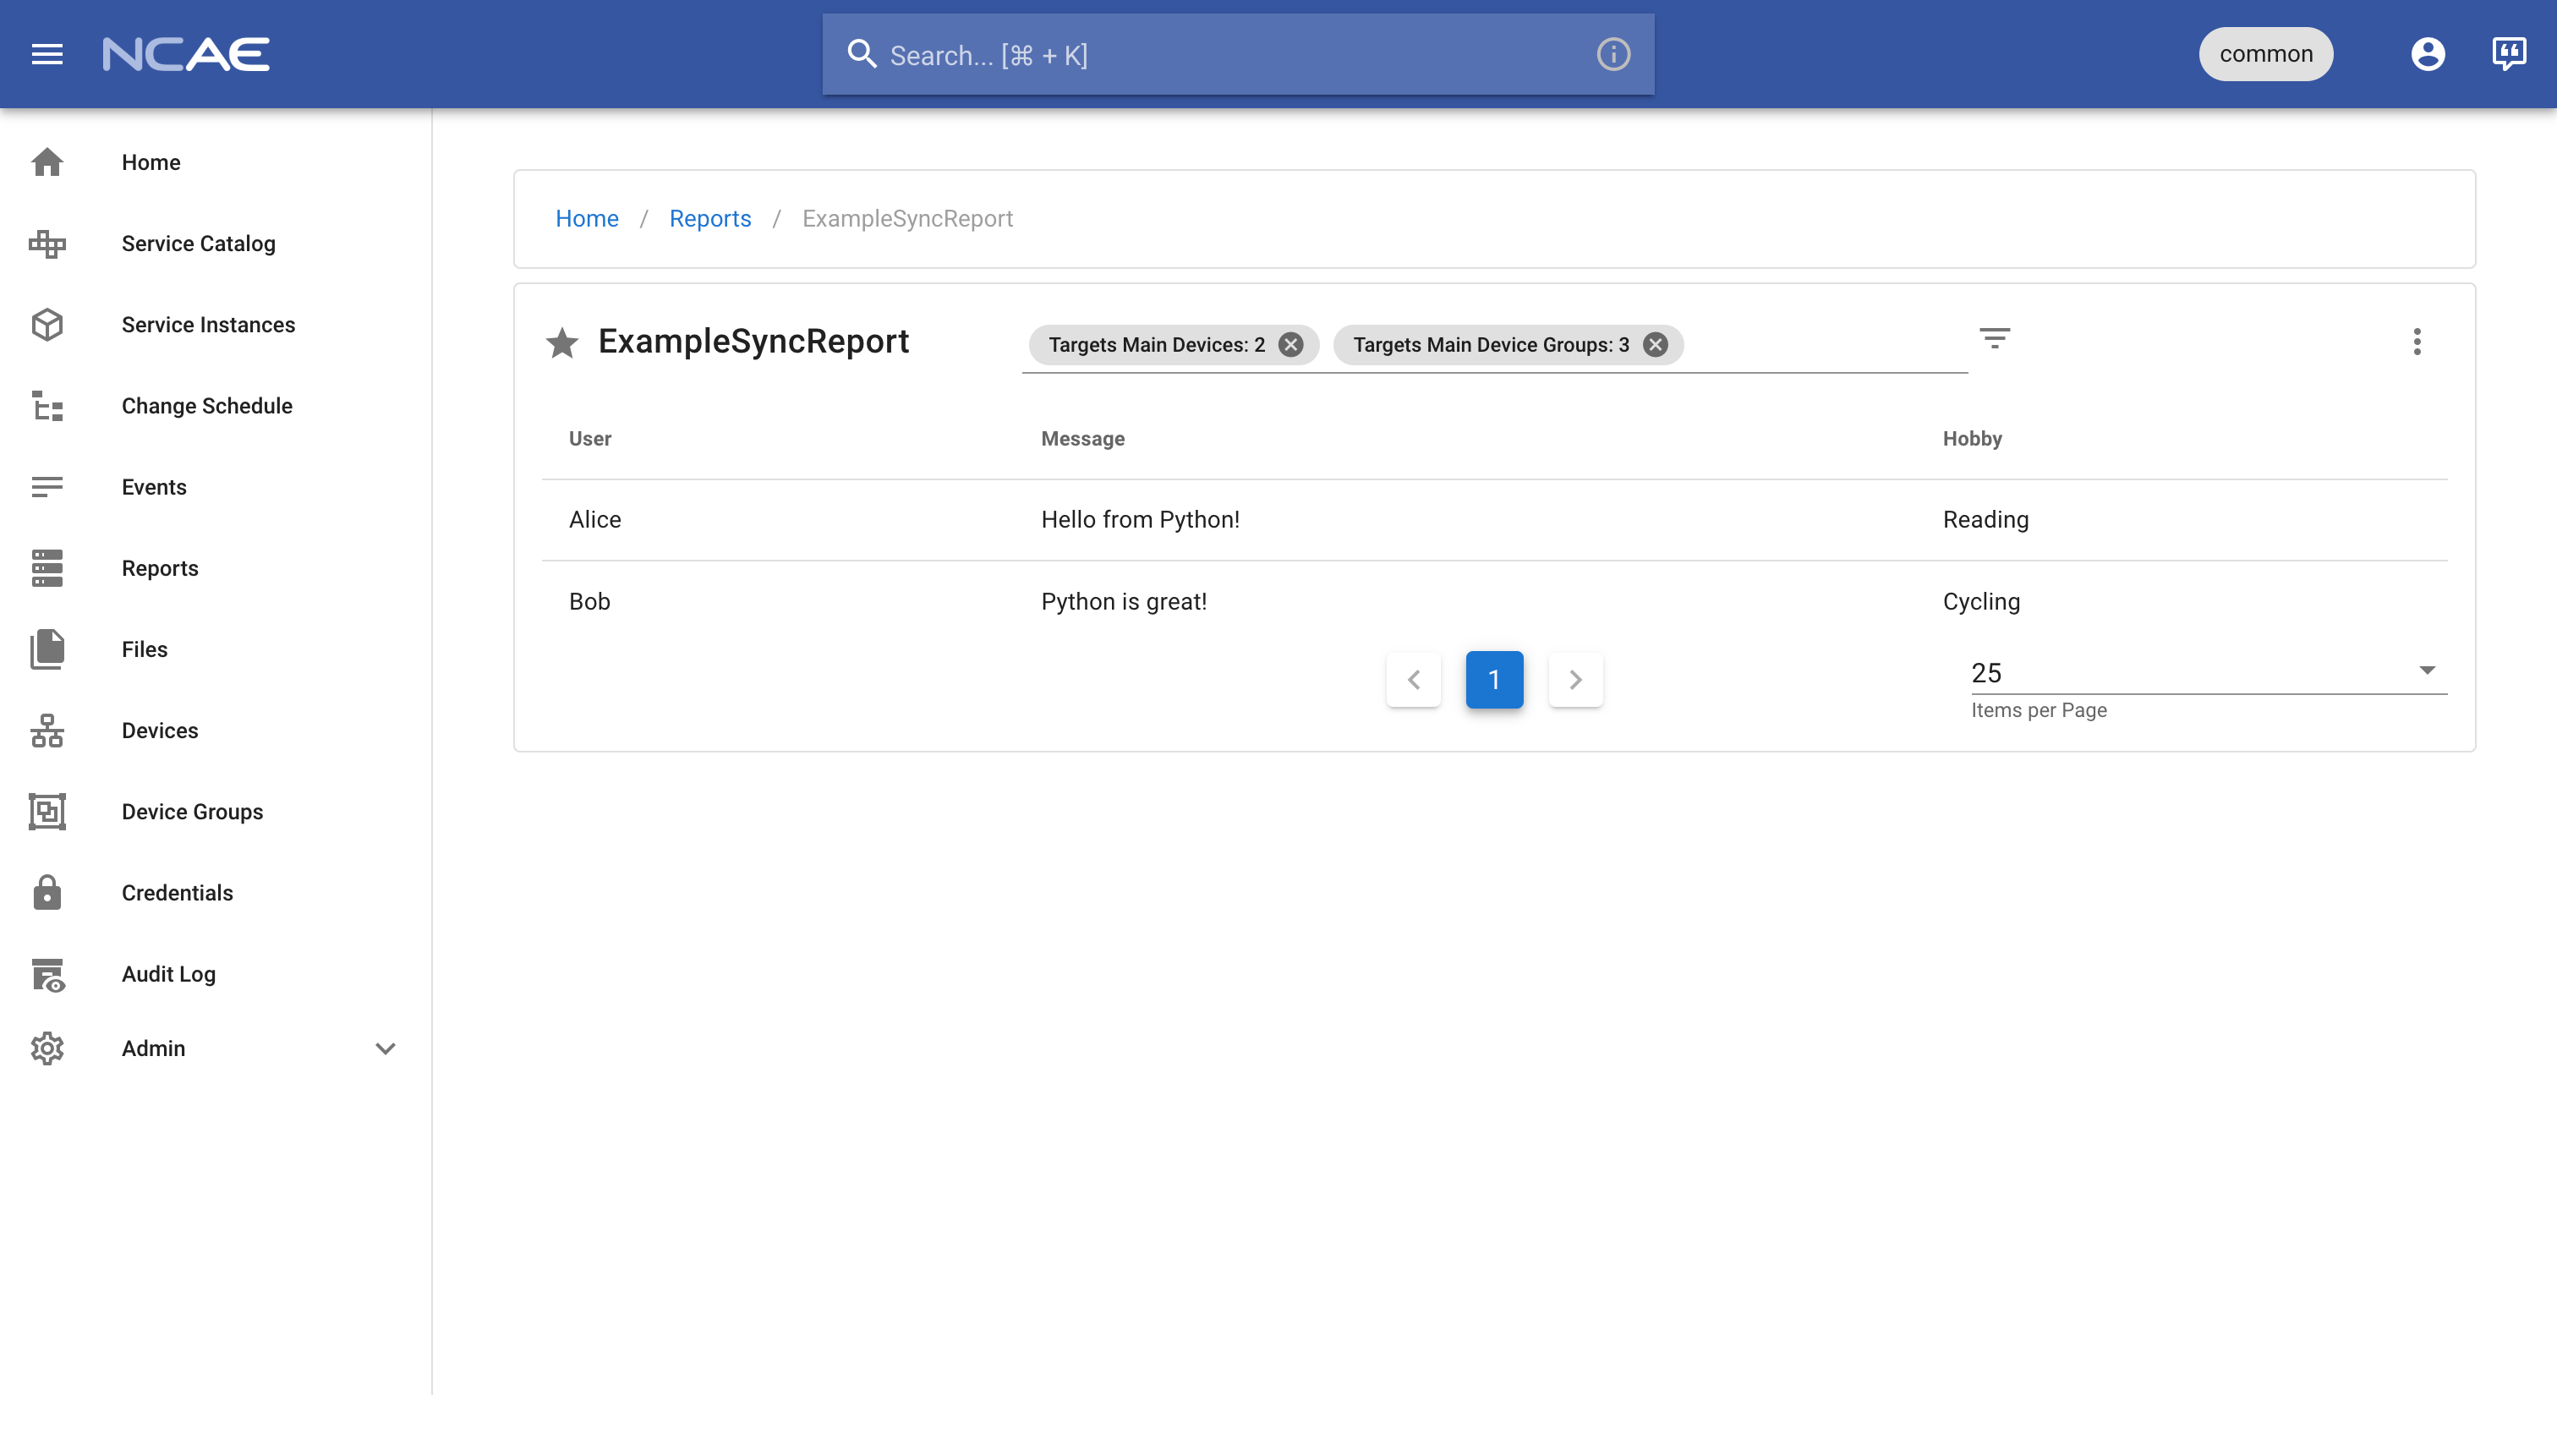Toggle the favorite star for ExampleSyncReport
This screenshot has width=2557, height=1456.
pyautogui.click(x=562, y=343)
